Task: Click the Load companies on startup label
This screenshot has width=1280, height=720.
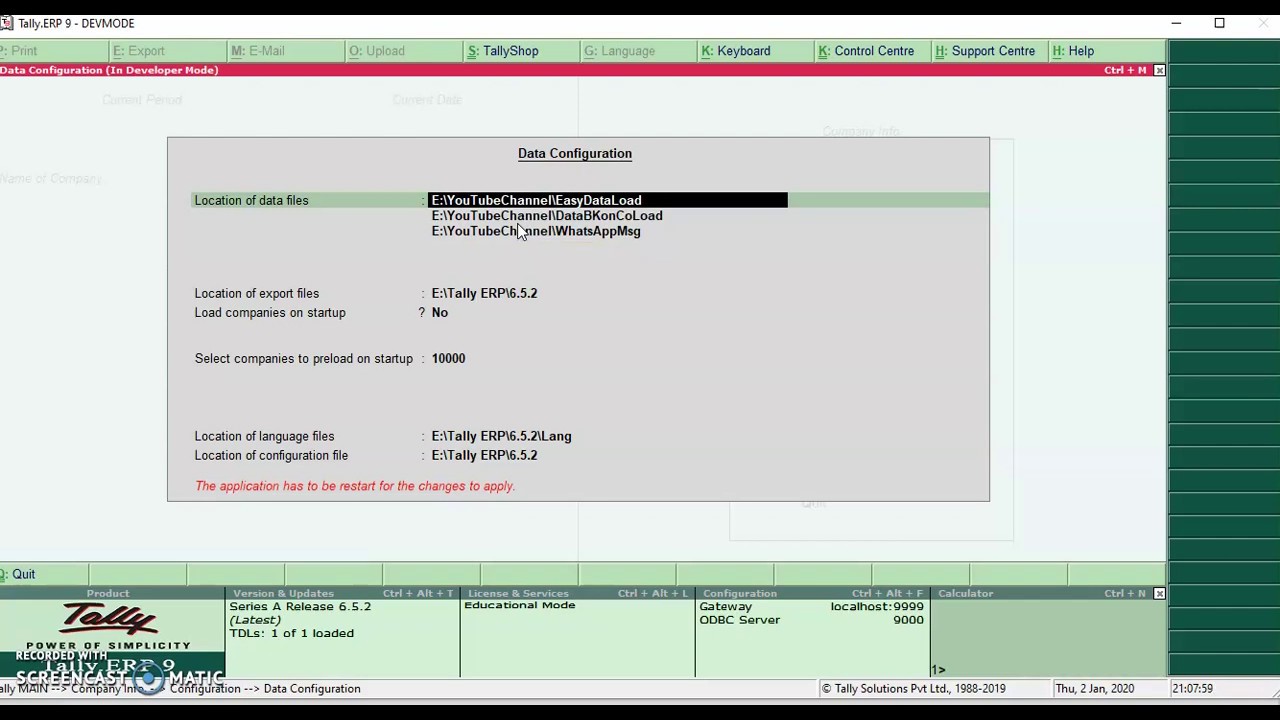Action: pyautogui.click(x=270, y=313)
